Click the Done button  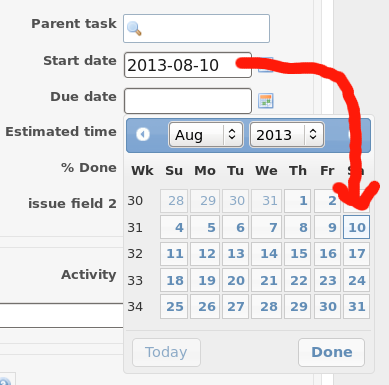tap(331, 352)
